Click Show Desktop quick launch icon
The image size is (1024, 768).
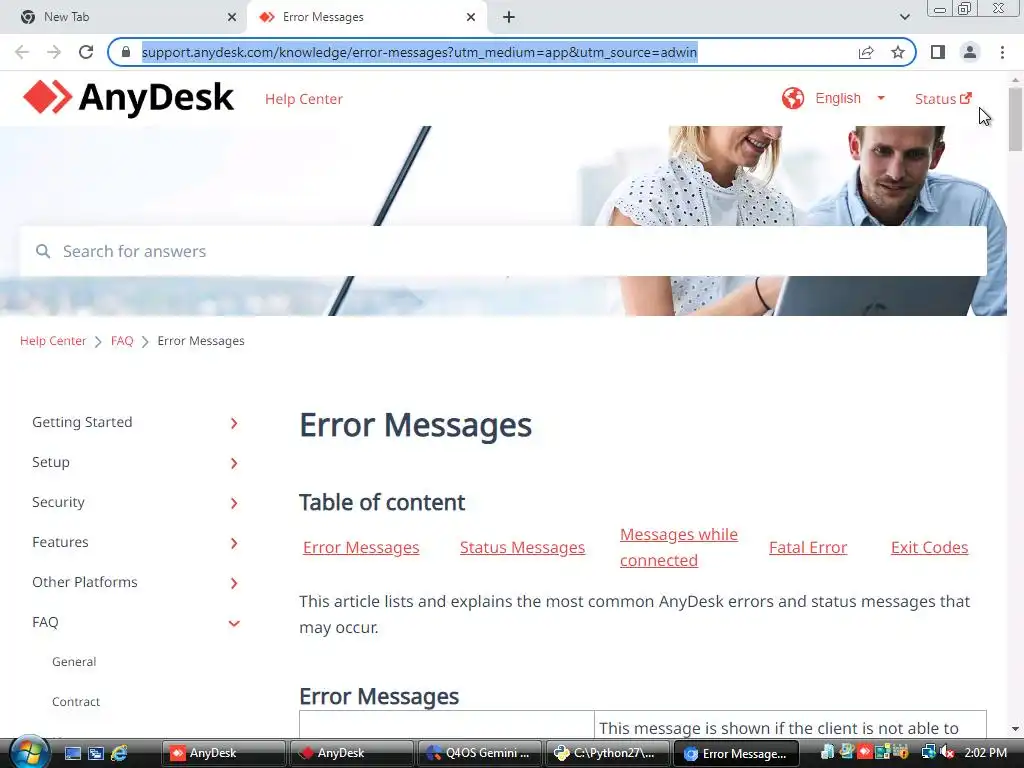(73, 754)
